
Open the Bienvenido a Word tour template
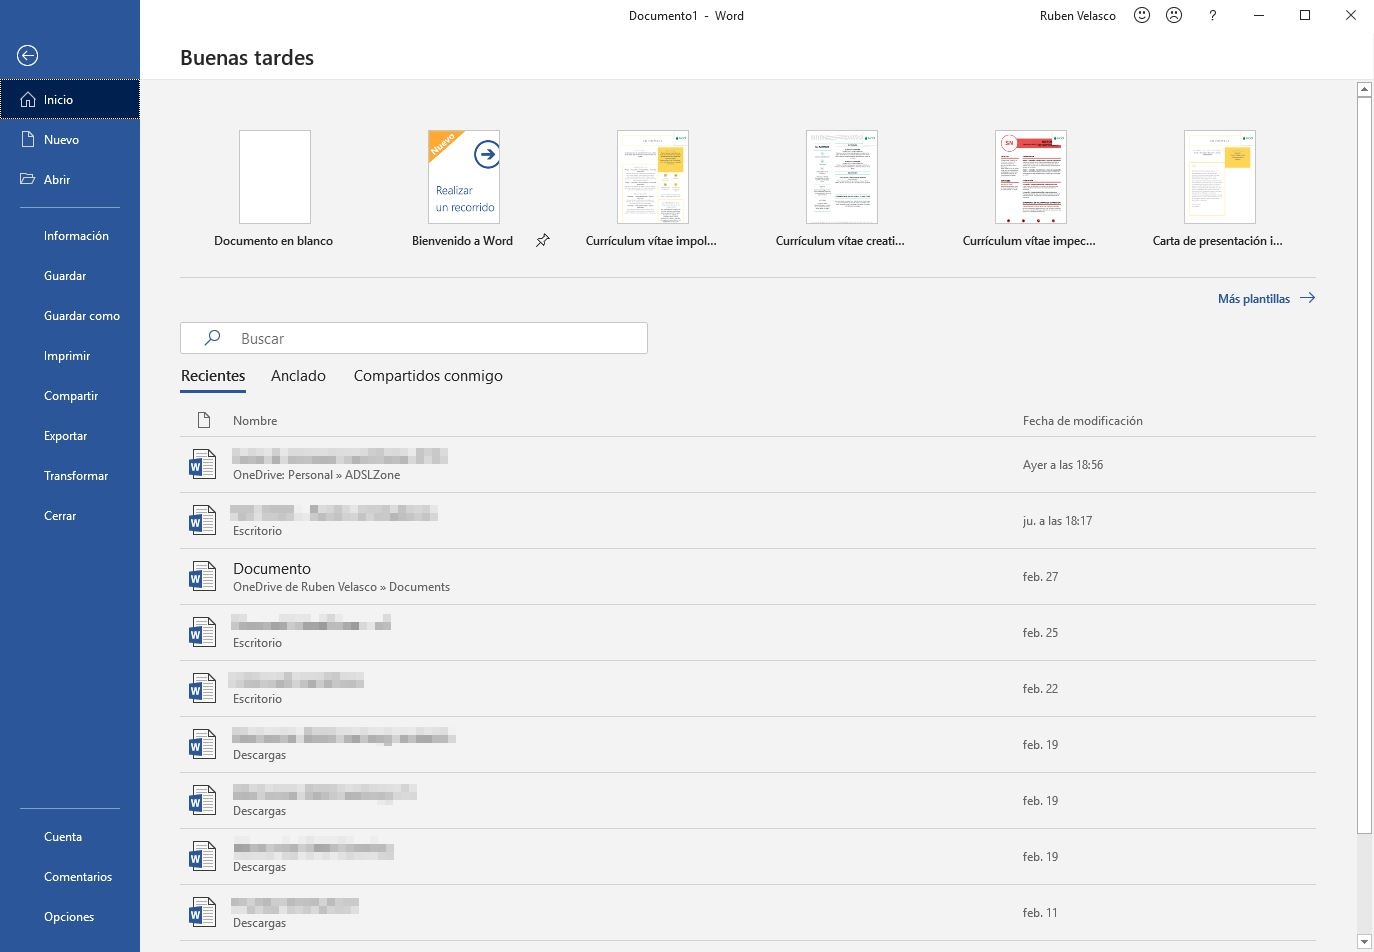(x=463, y=189)
